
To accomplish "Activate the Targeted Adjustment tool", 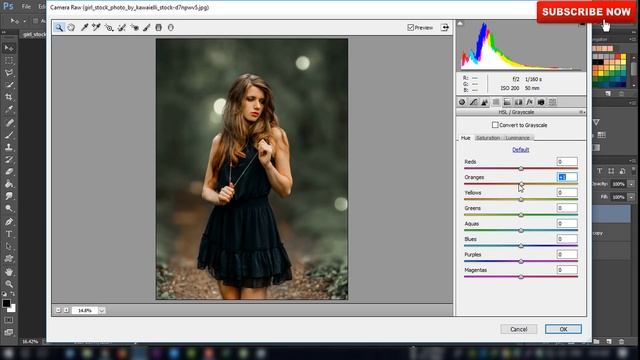I will (x=109, y=27).
